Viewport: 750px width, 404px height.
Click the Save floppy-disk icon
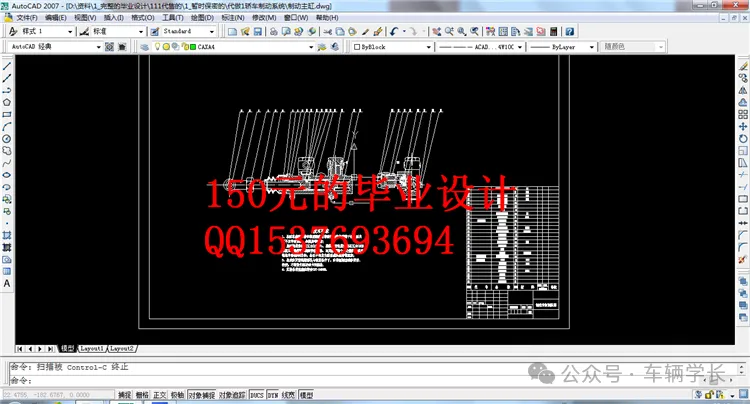coord(257,32)
